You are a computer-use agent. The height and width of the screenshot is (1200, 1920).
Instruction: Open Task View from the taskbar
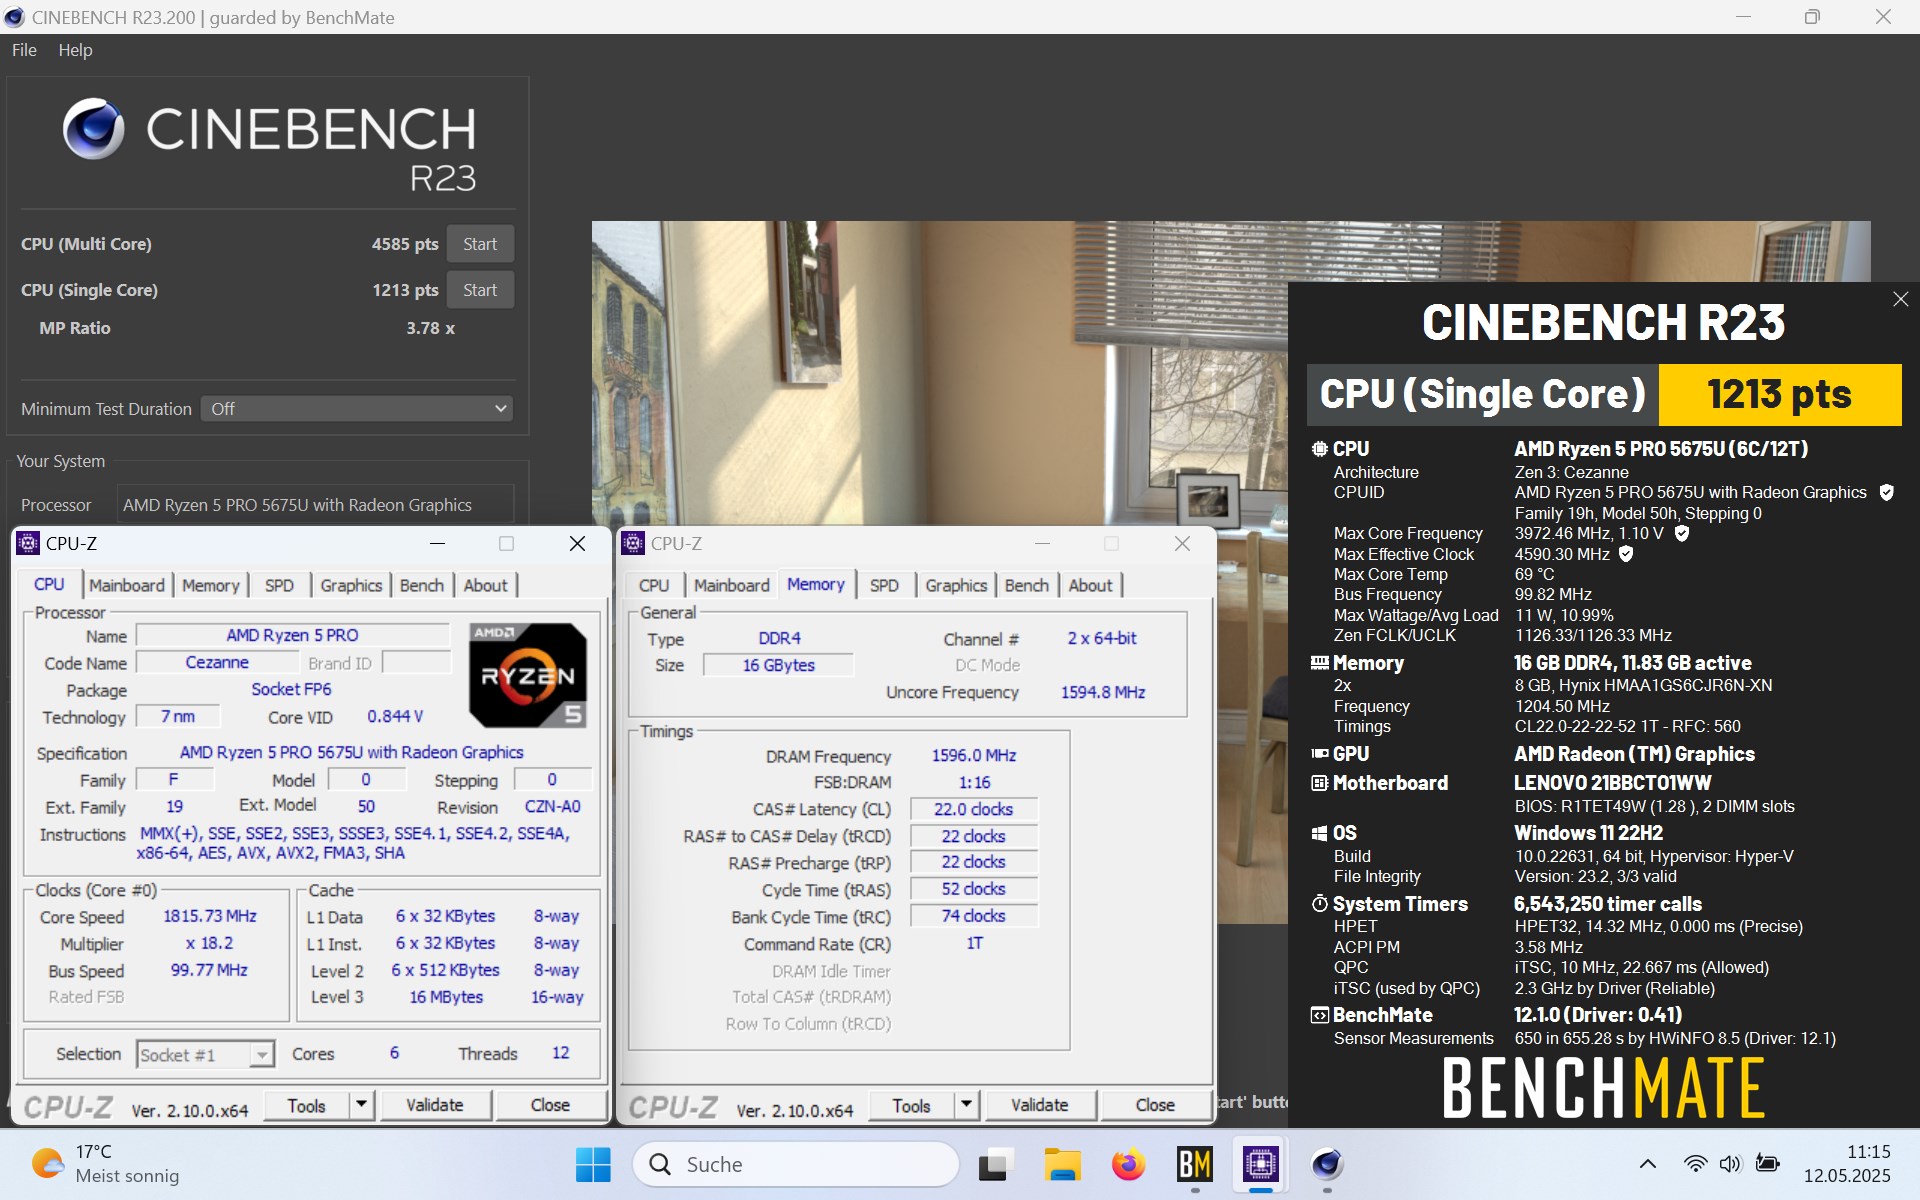pos(995,1164)
